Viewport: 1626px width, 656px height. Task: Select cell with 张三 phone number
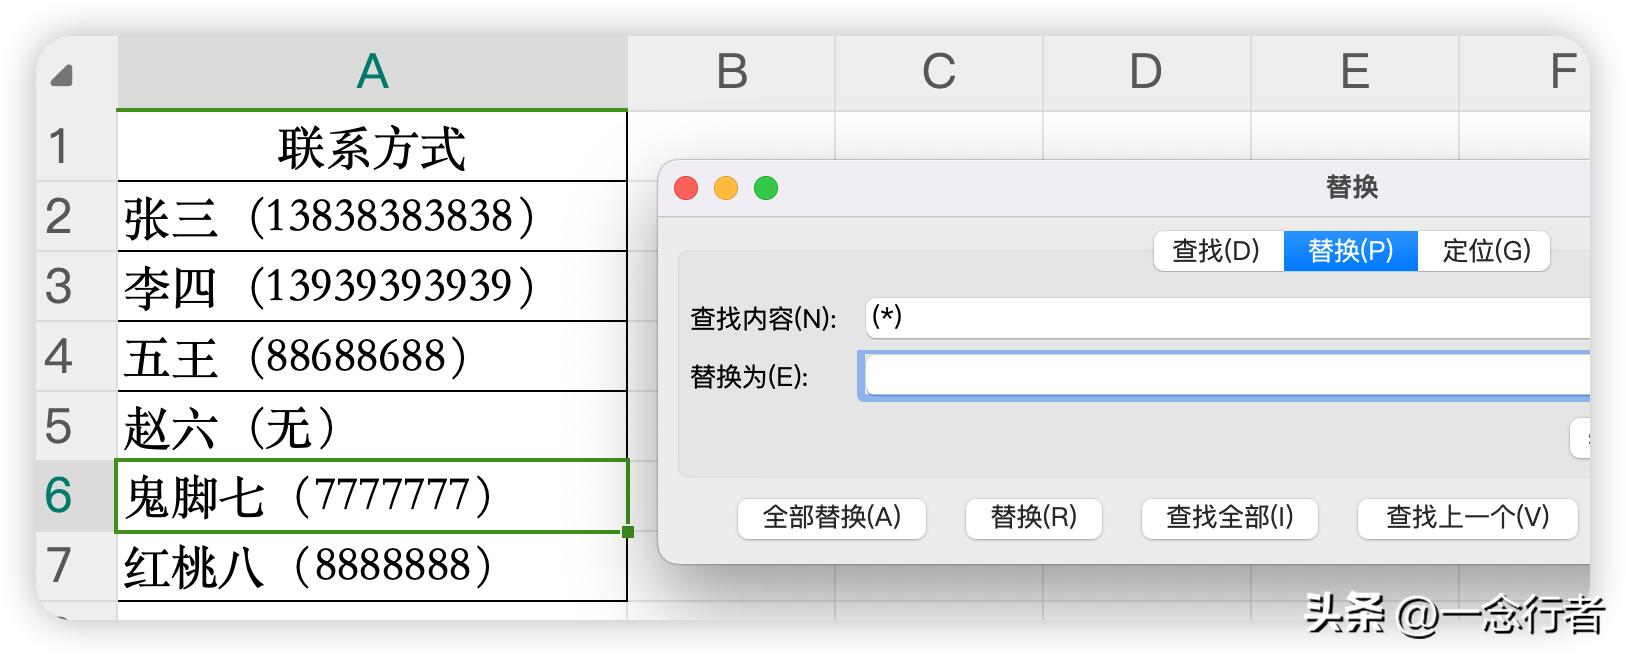tap(372, 217)
